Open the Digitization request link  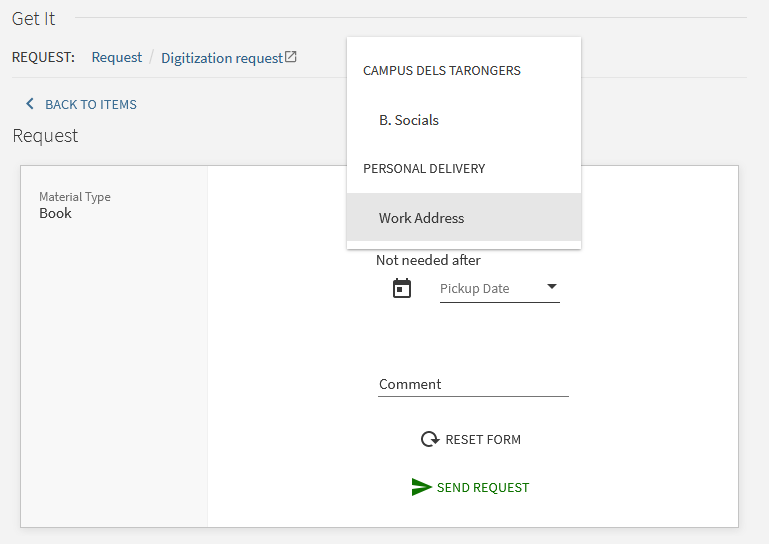pos(222,58)
